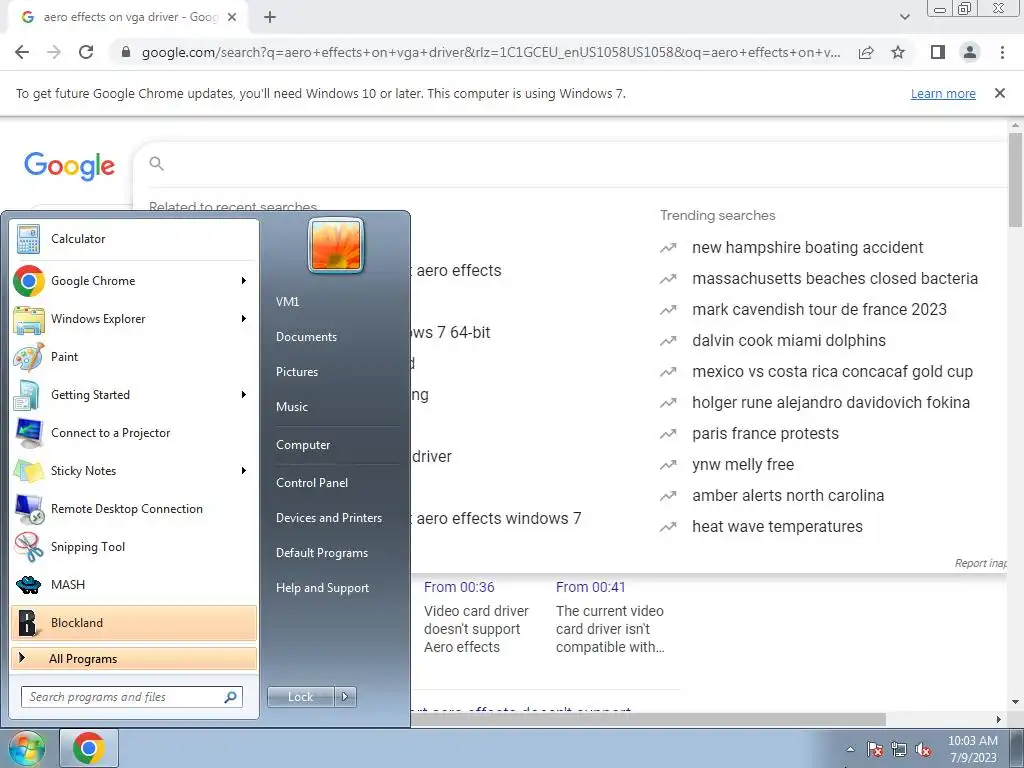Open Chrome profile avatar
The width and height of the screenshot is (1024, 768).
(970, 52)
